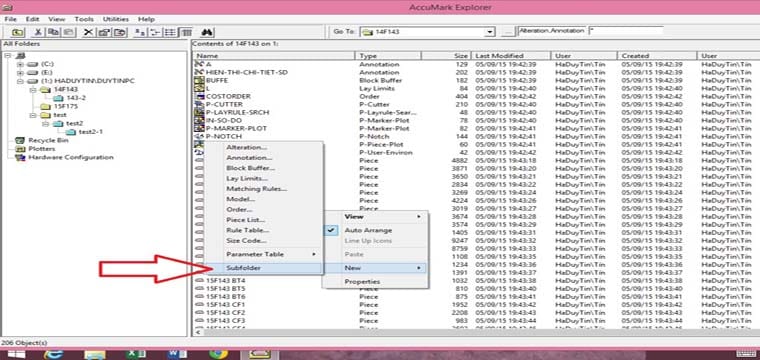Expand the (C:) drive node
Image resolution: width=760 pixels, height=360 pixels.
click(x=20, y=64)
